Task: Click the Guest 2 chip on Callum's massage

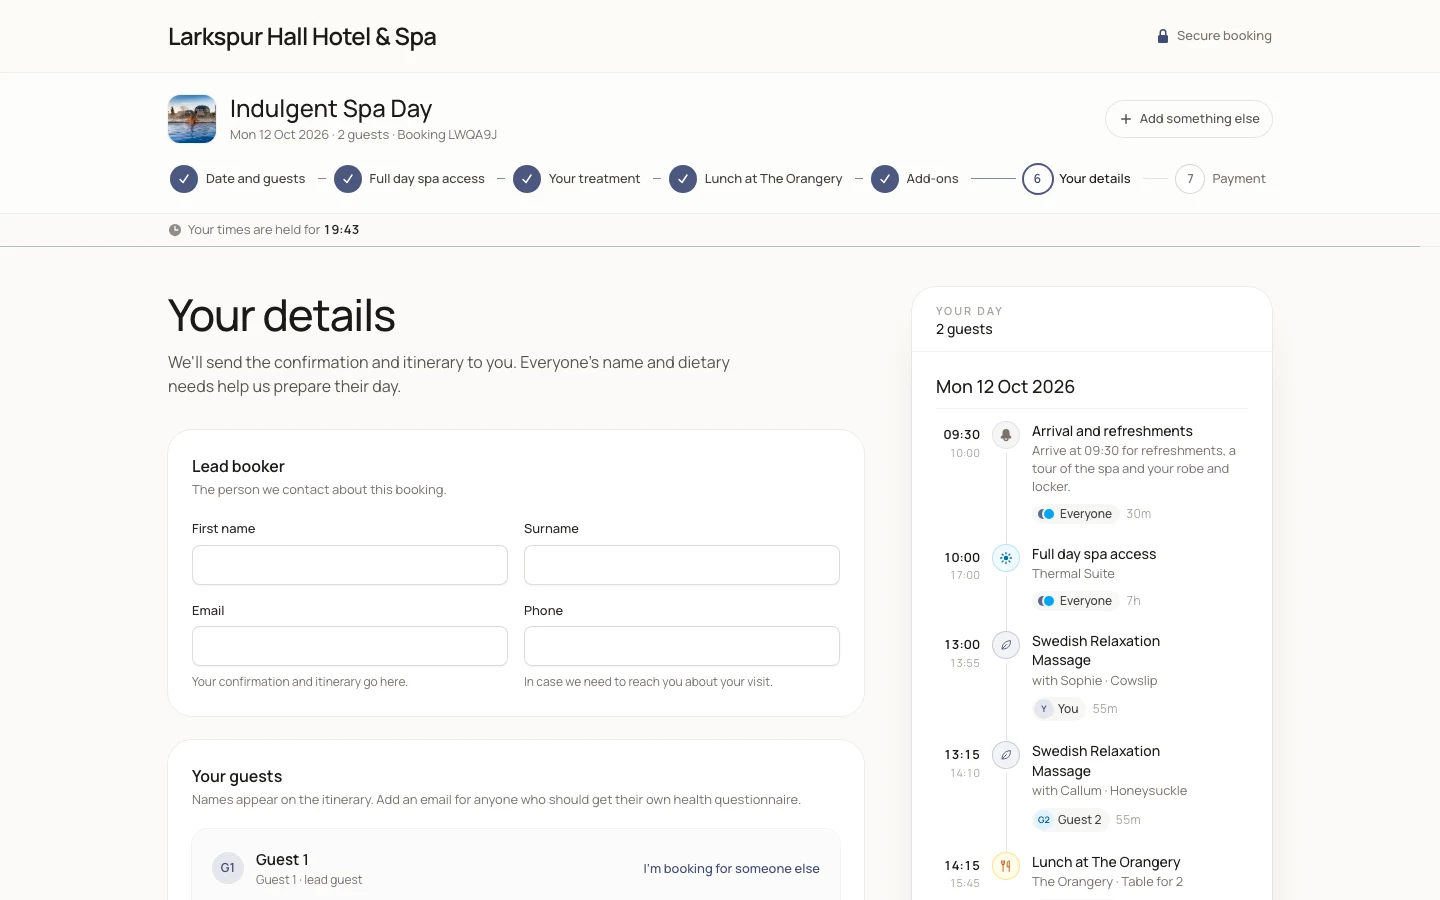Action: (x=1070, y=820)
